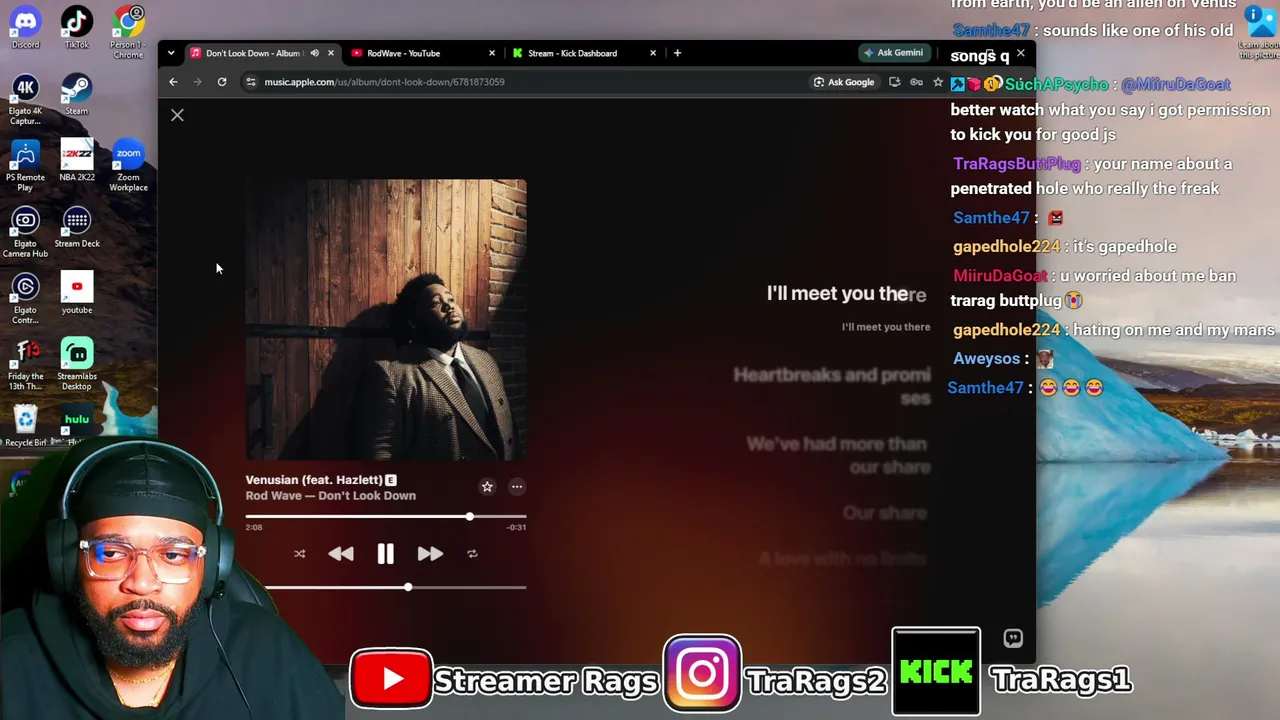This screenshot has height=720, width=1280.
Task: View site information for music.apple.com
Action: point(251,82)
